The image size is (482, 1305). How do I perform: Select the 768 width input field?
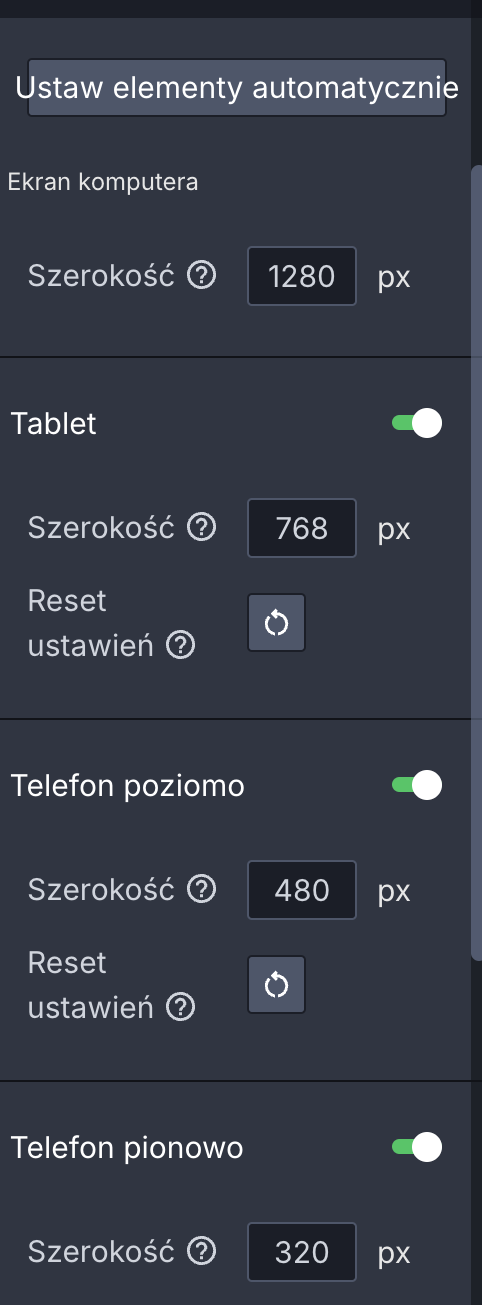tap(302, 528)
